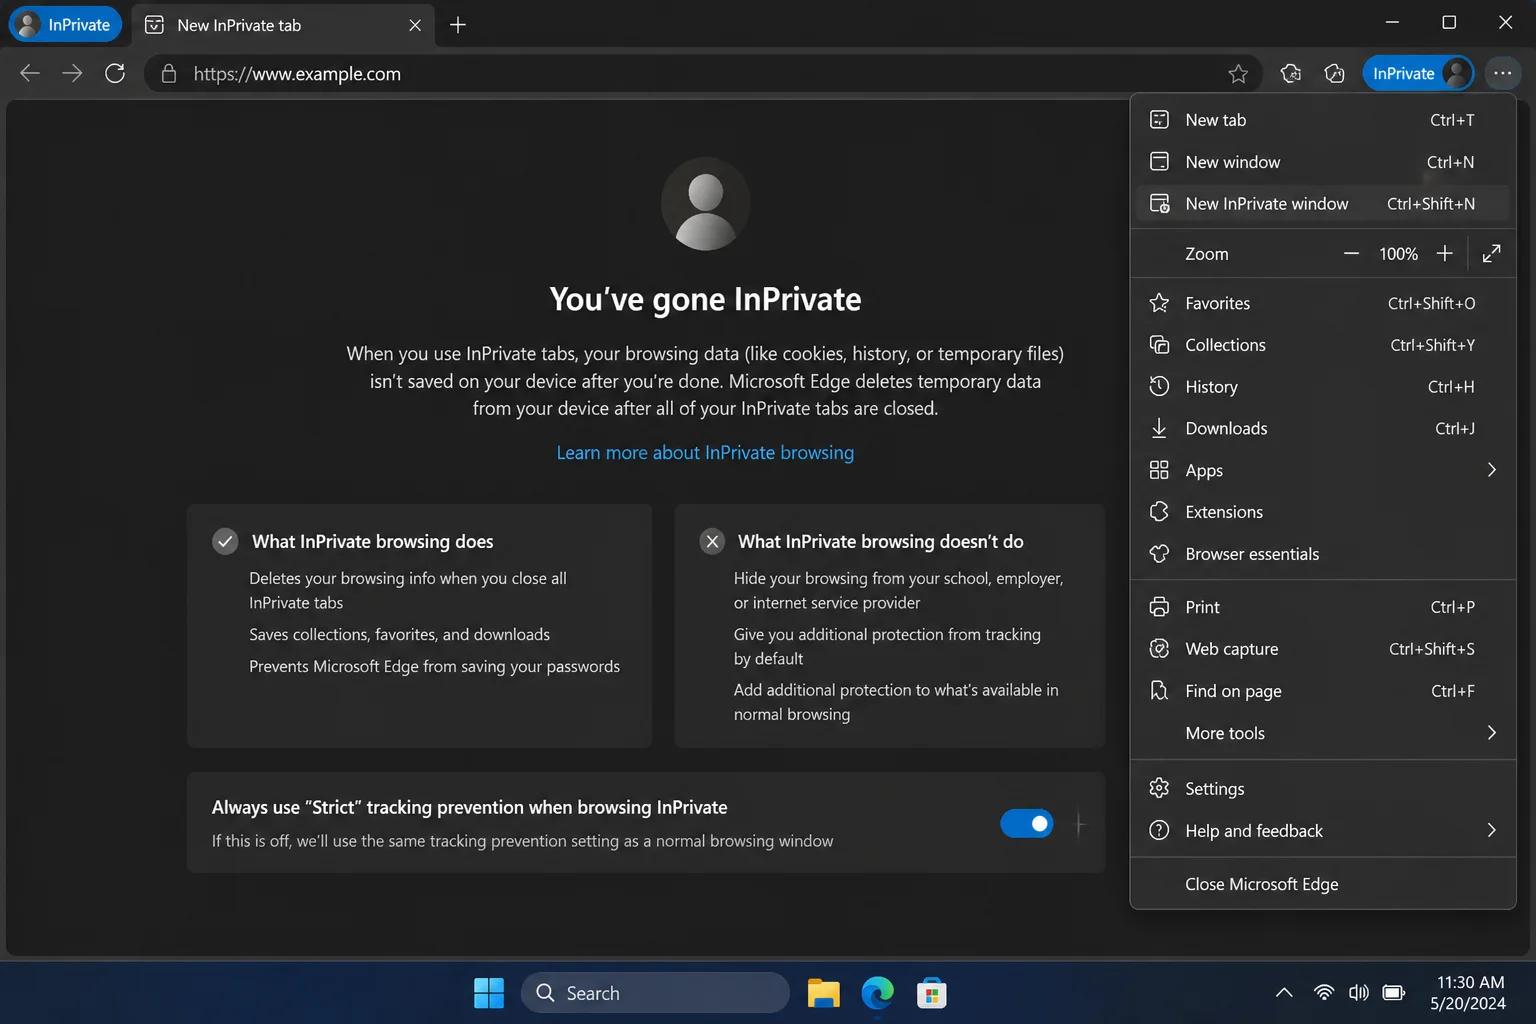1536x1024 pixels.
Task: Click the taskbar Search box
Action: 655,993
